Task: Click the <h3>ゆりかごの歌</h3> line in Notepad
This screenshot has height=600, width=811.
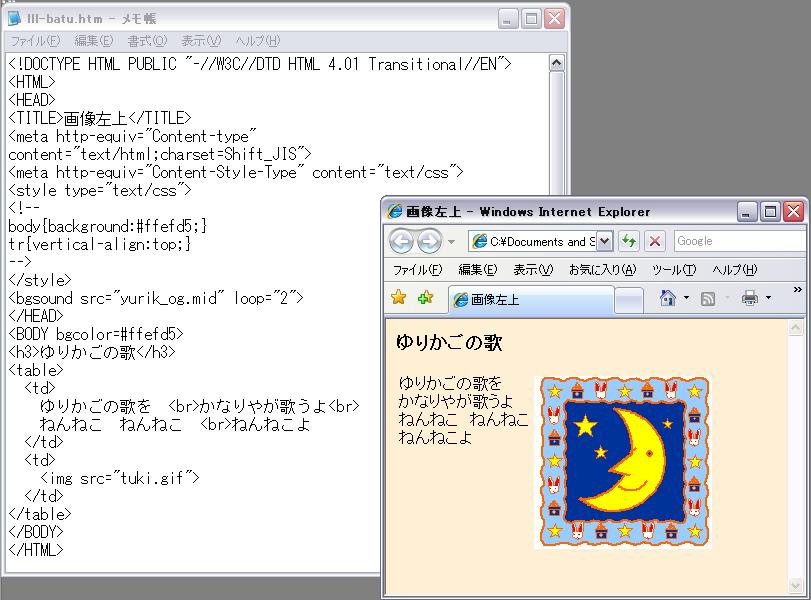Action: pos(92,352)
